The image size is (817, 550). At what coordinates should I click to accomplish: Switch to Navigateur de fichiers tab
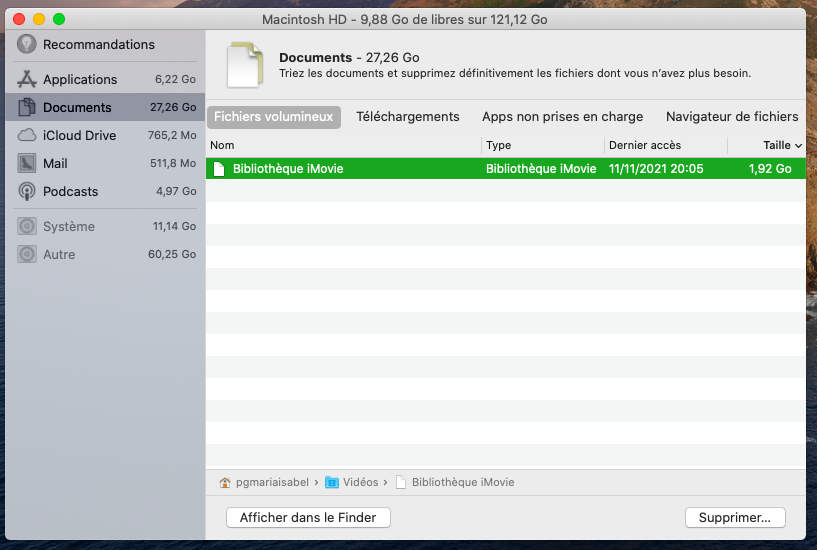(732, 117)
